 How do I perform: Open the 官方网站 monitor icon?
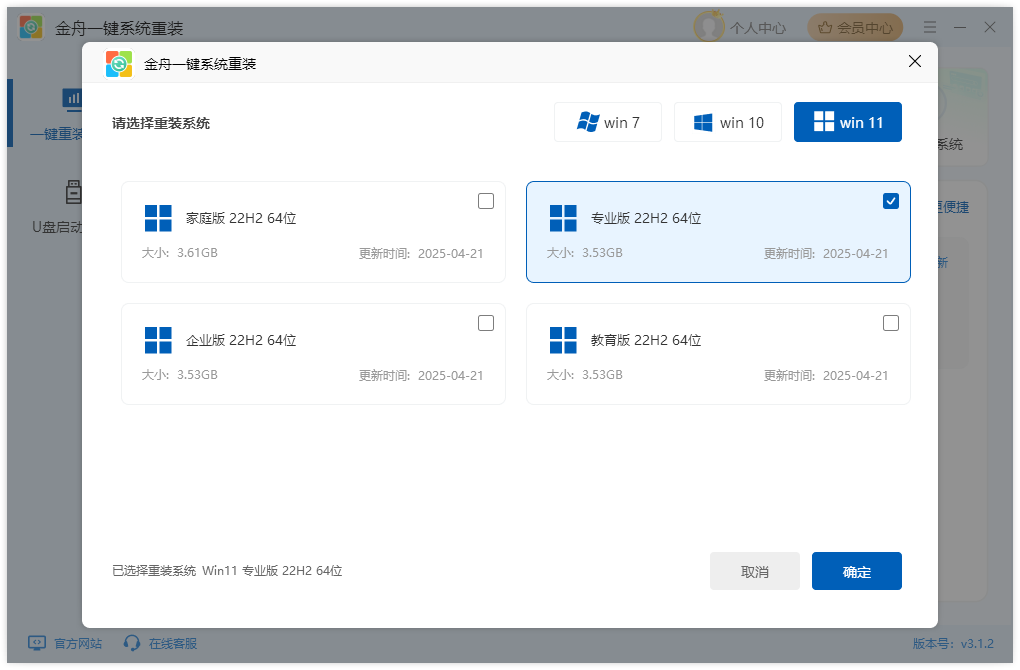(37, 643)
